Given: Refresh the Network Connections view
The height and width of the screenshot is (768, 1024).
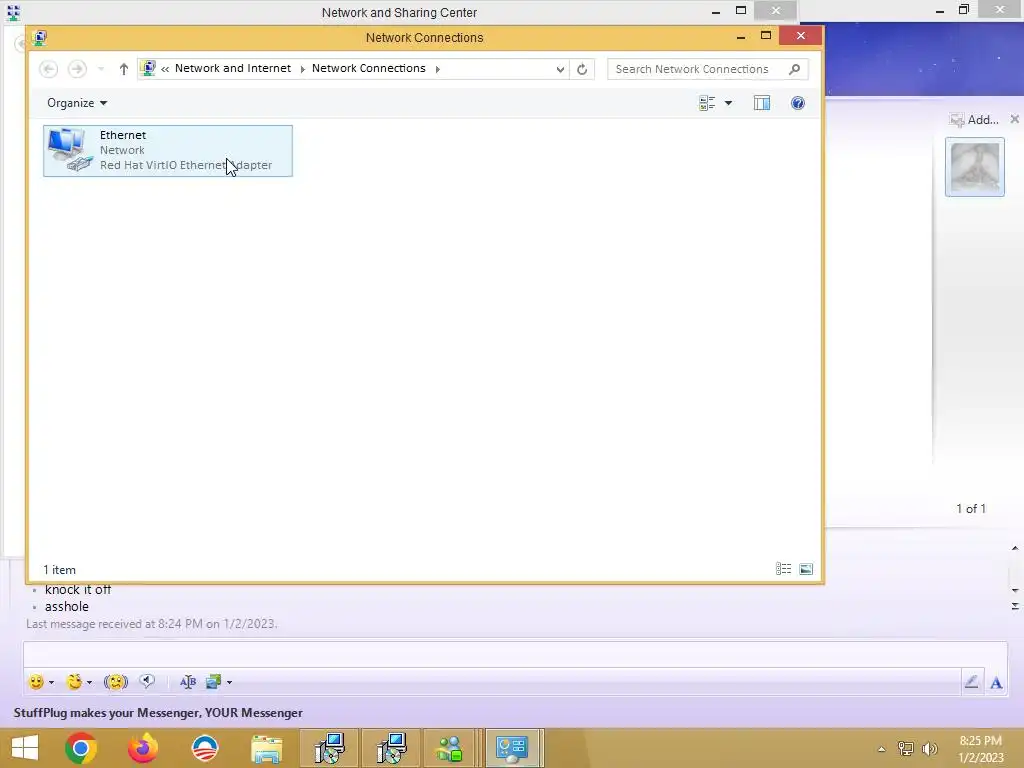Looking at the screenshot, I should pos(582,69).
